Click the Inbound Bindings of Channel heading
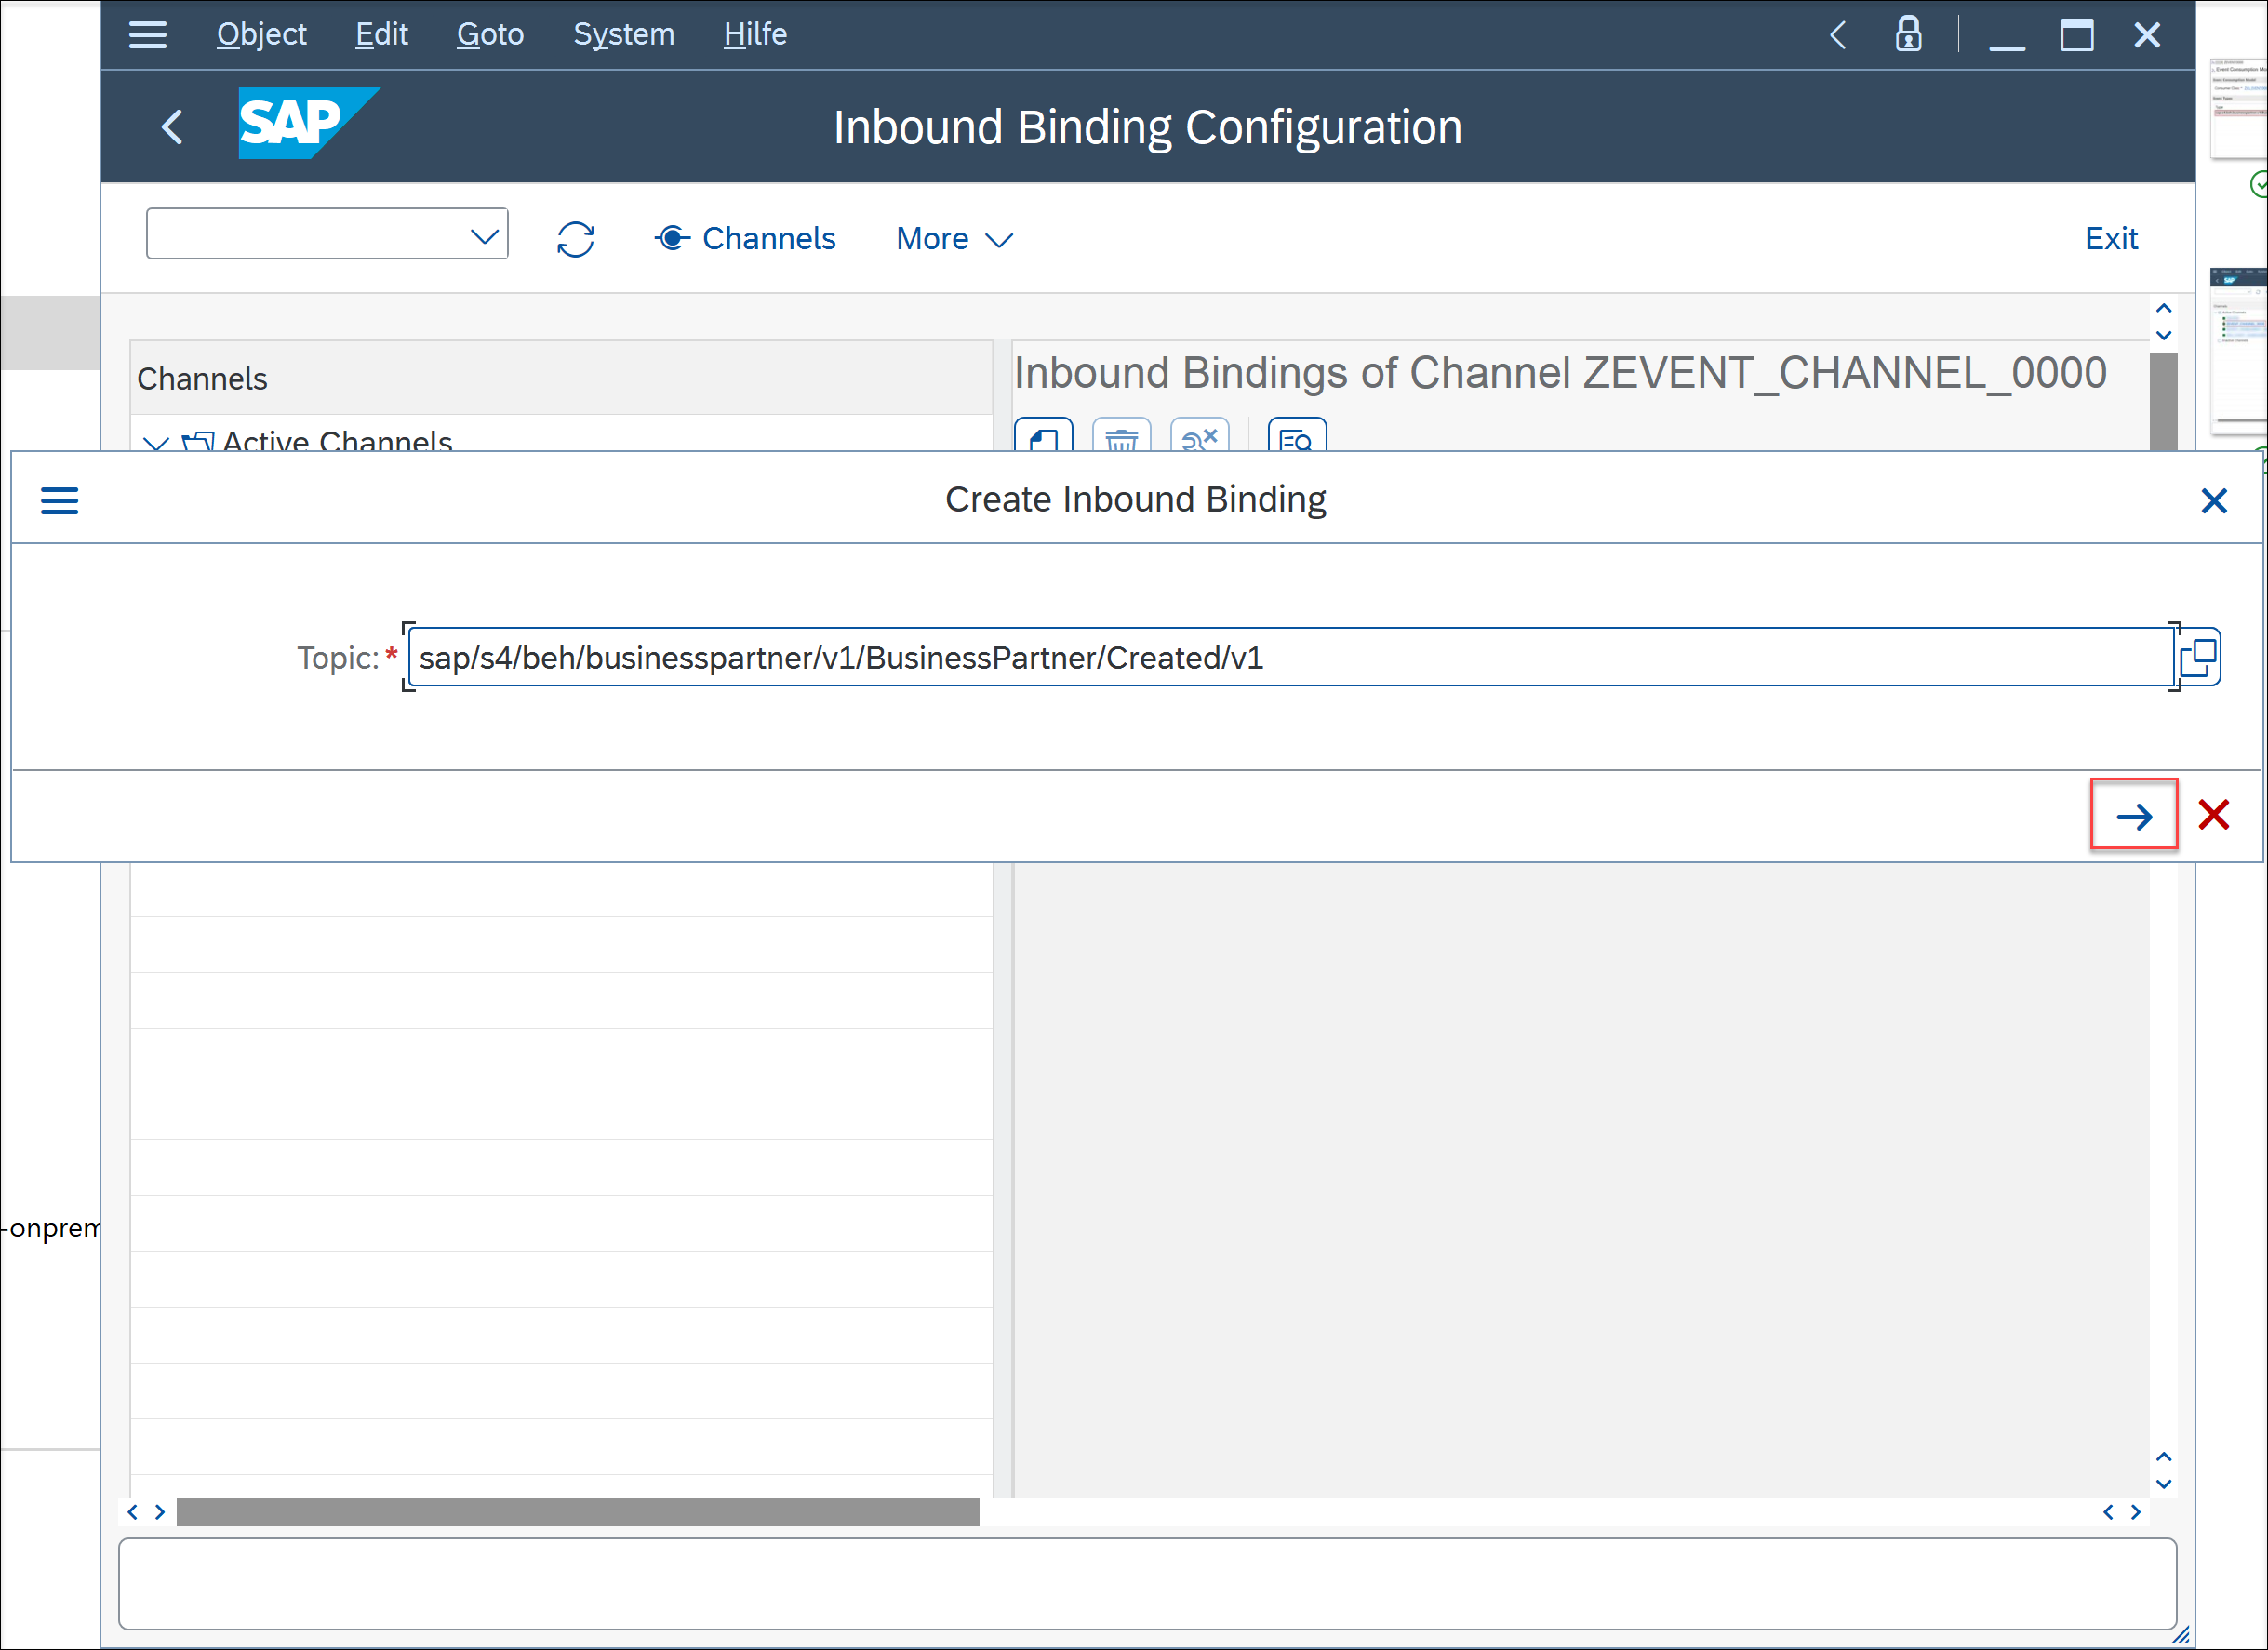Screen dimensions: 2268x1650 coord(1560,373)
